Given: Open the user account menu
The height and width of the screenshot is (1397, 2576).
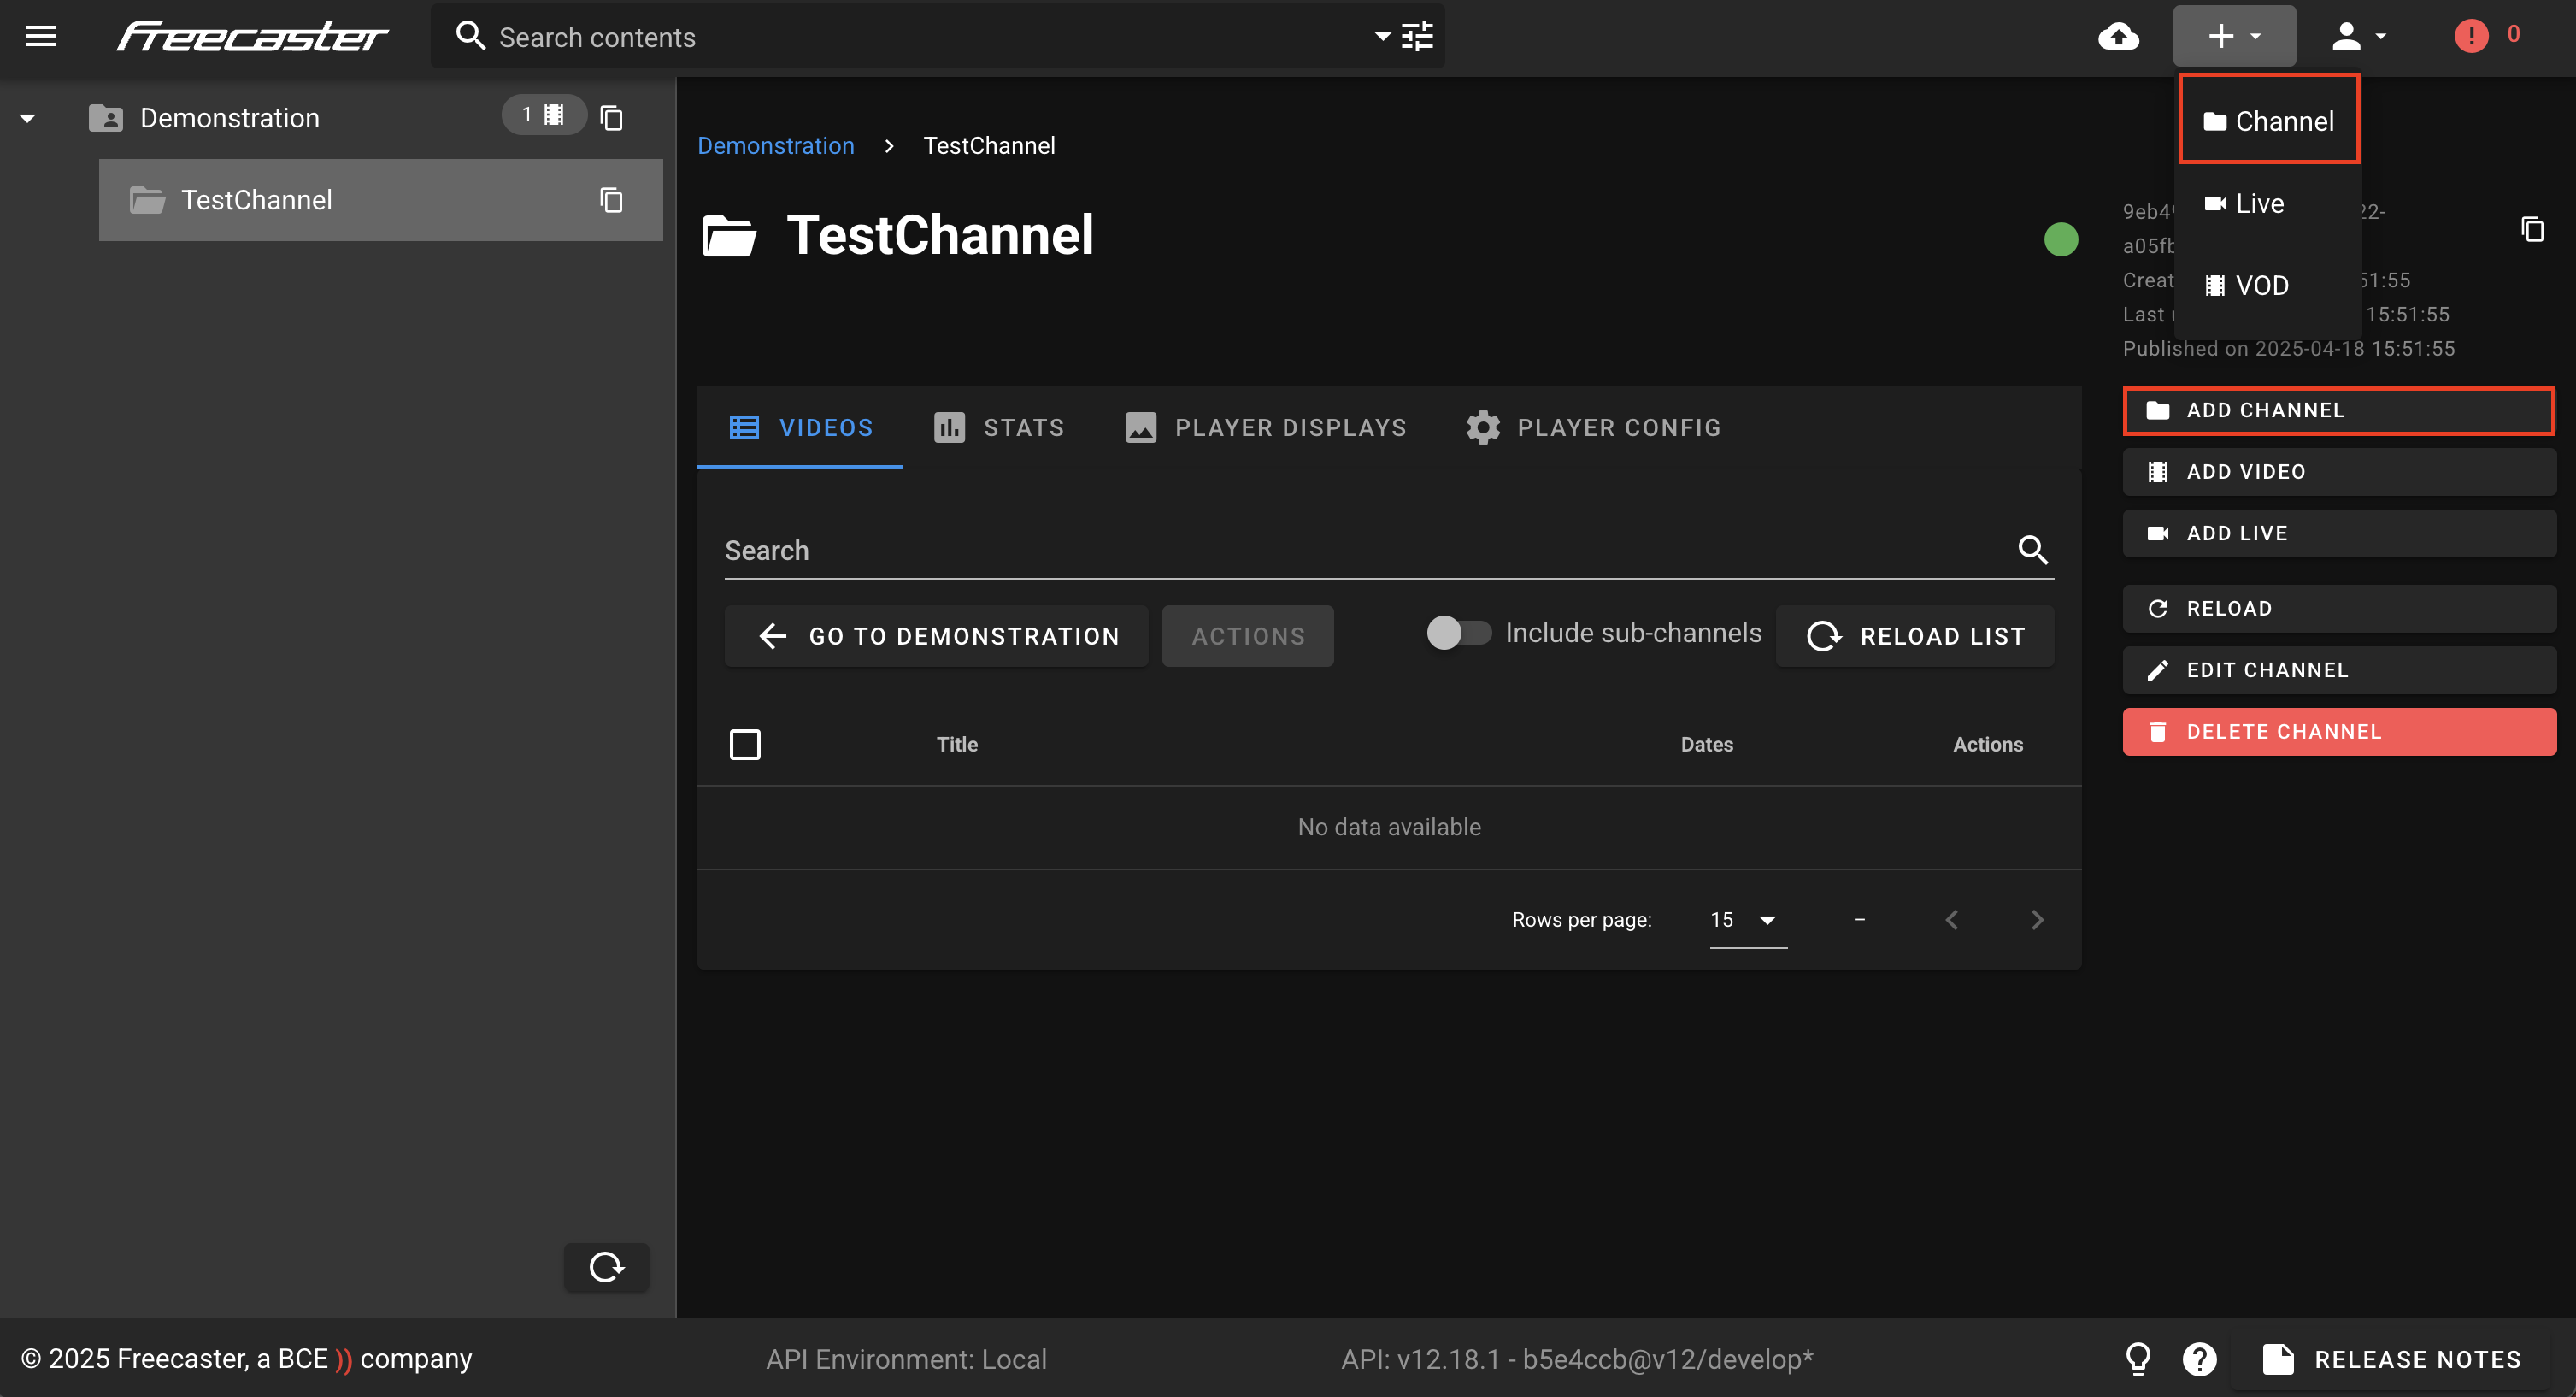Looking at the screenshot, I should [x=2358, y=37].
